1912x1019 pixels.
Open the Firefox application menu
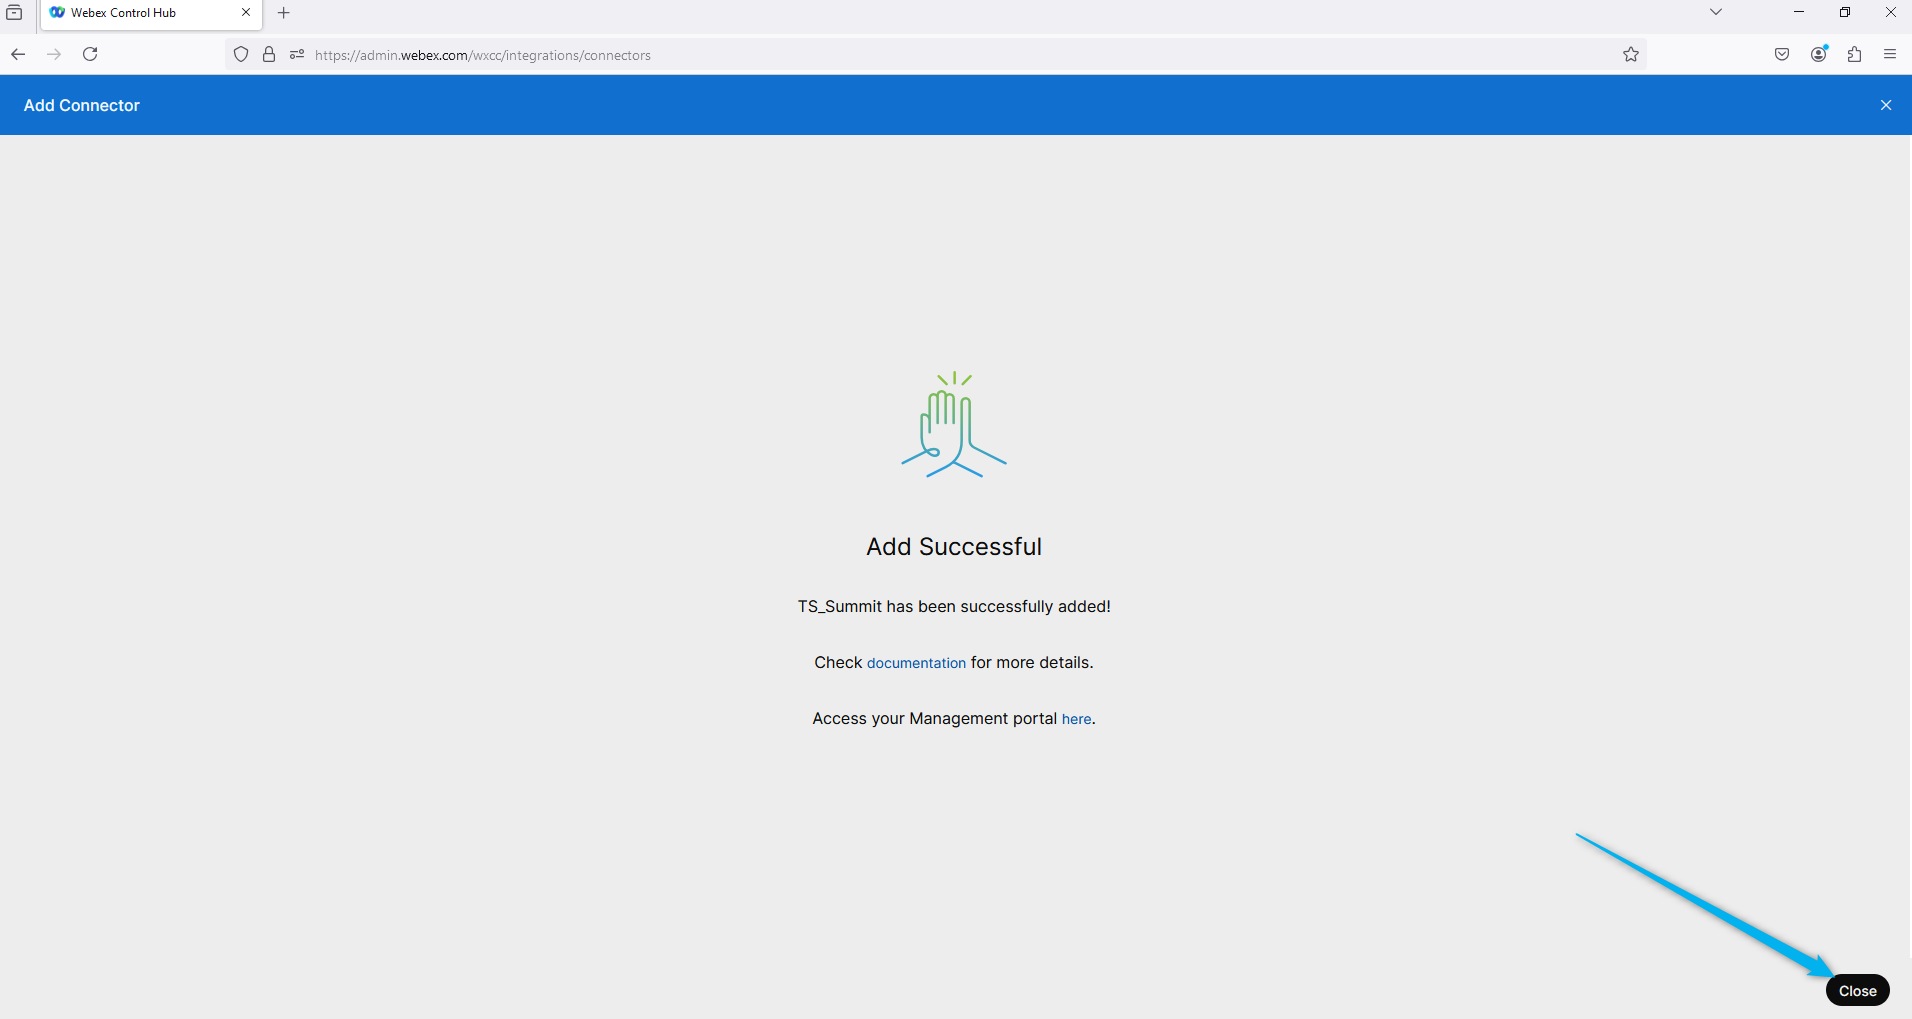pyautogui.click(x=1890, y=55)
